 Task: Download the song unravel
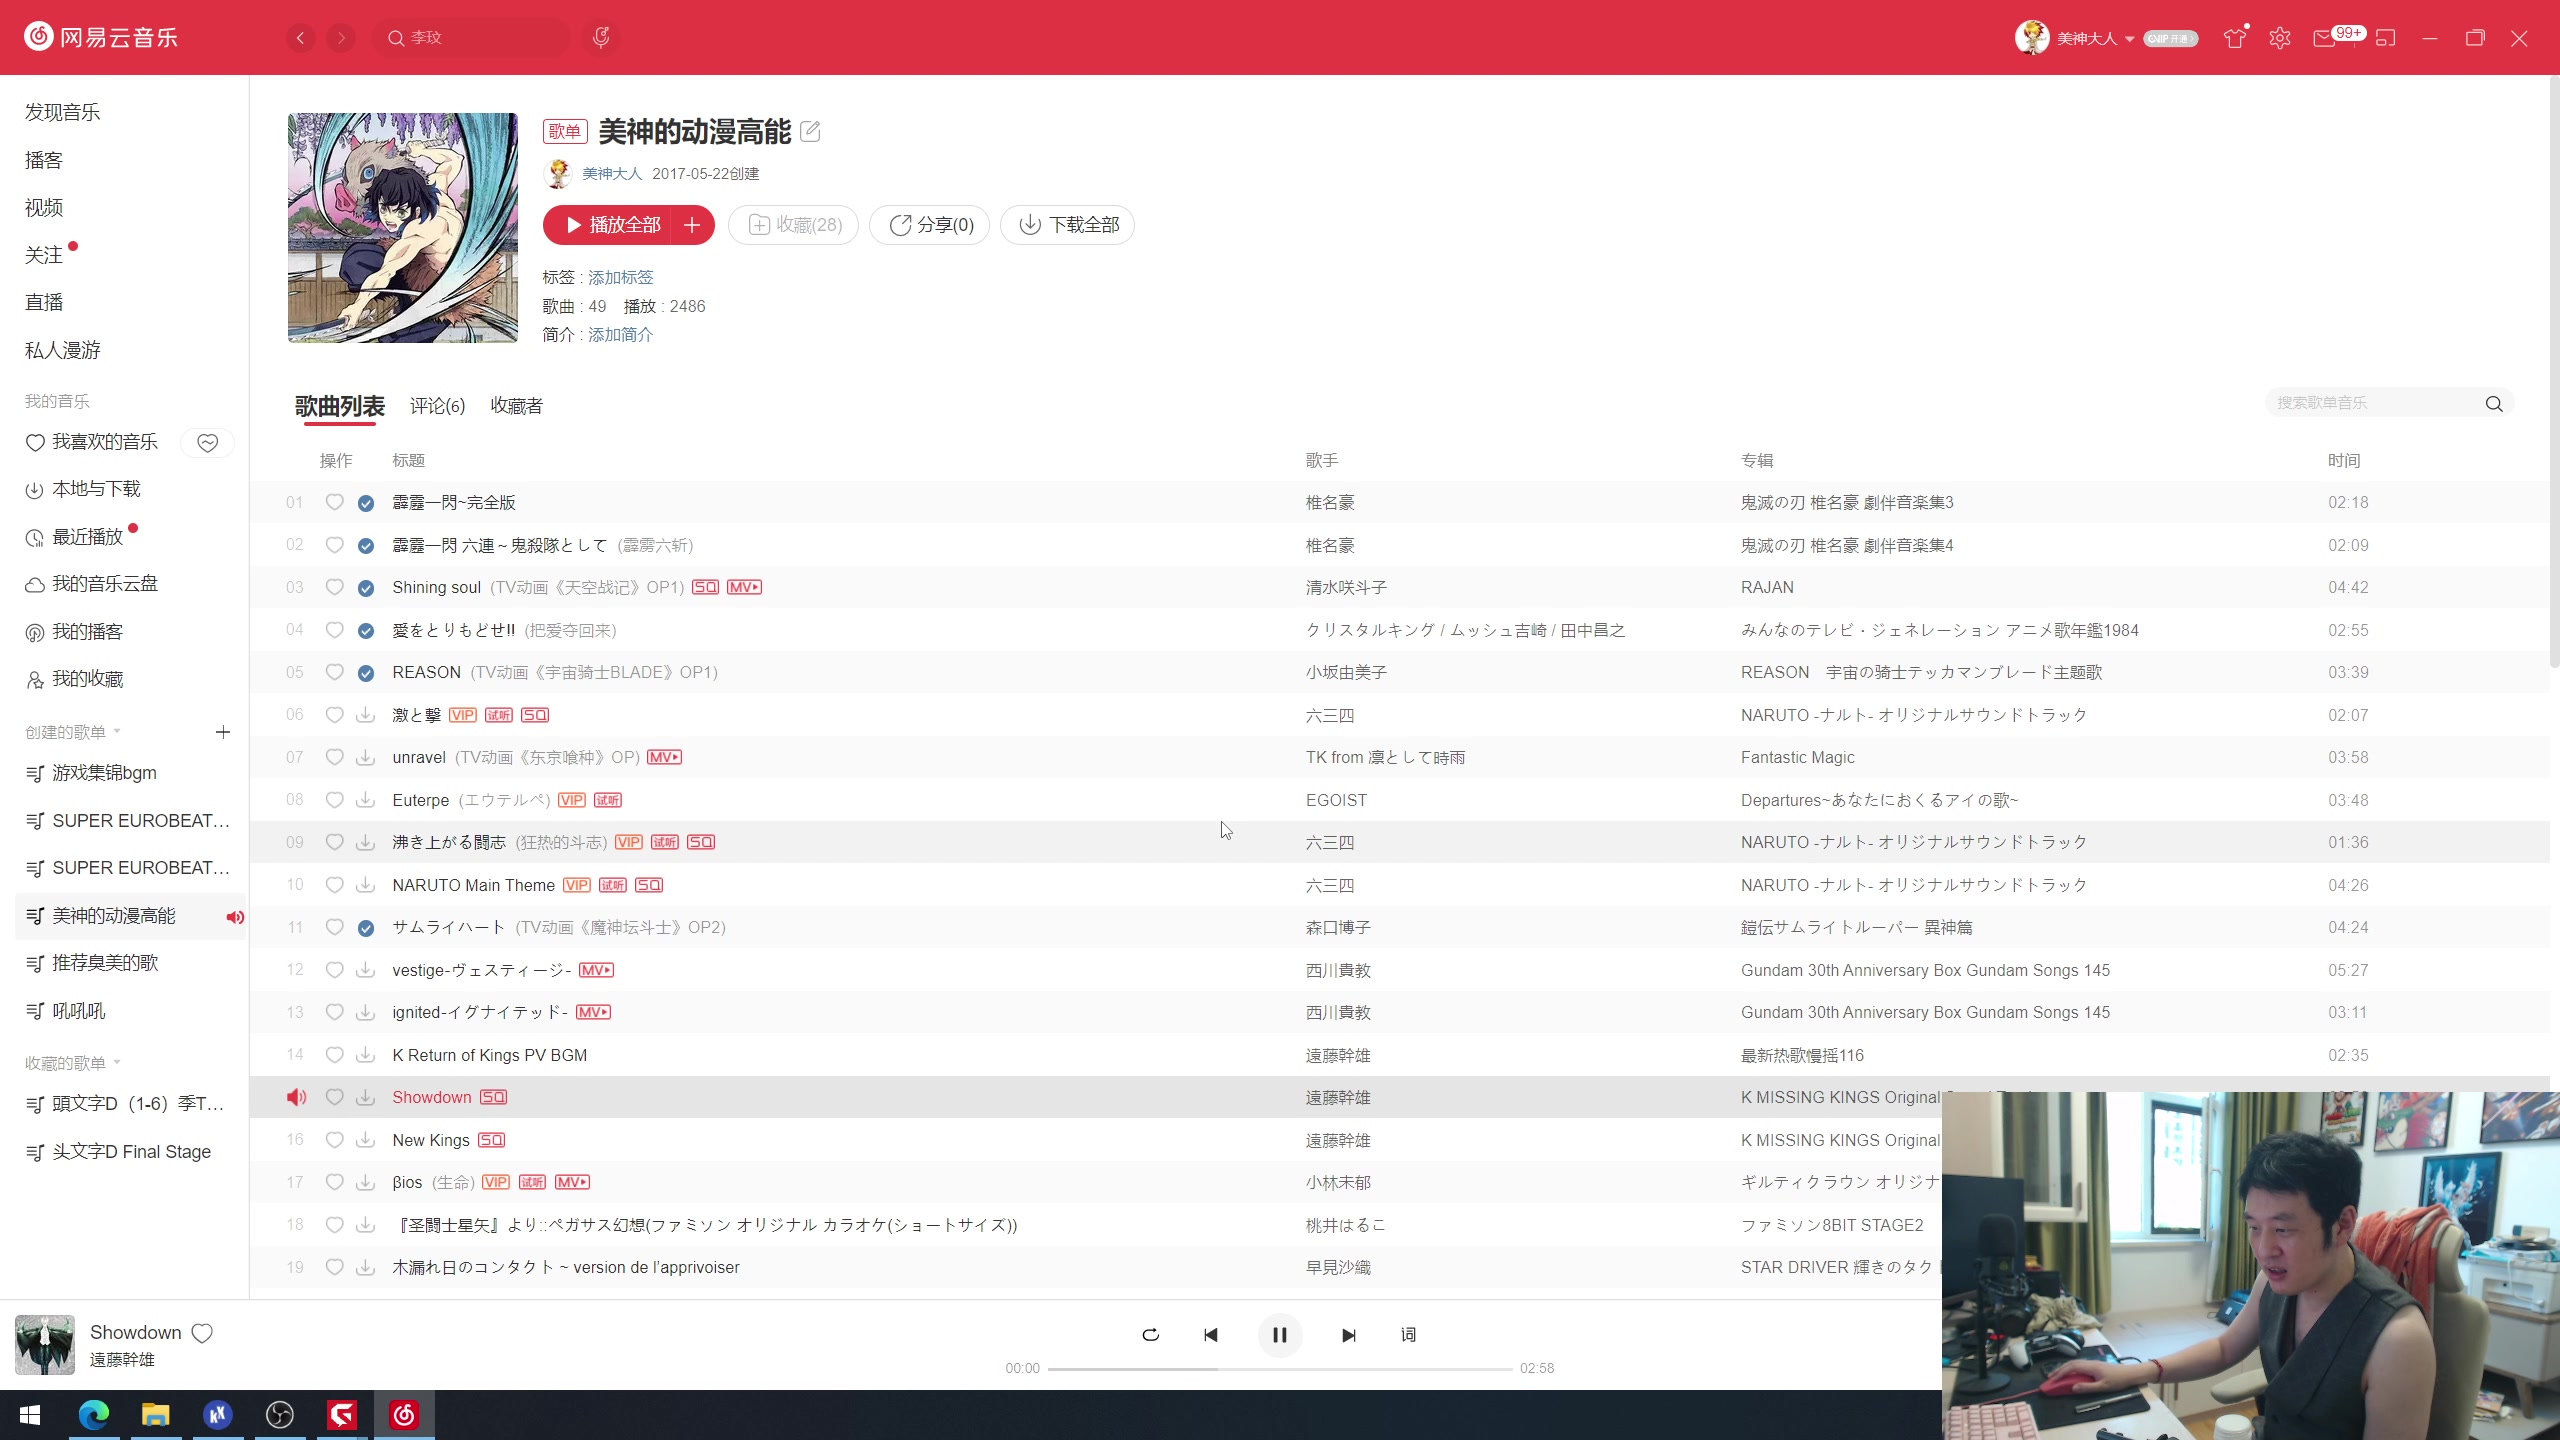click(x=366, y=757)
